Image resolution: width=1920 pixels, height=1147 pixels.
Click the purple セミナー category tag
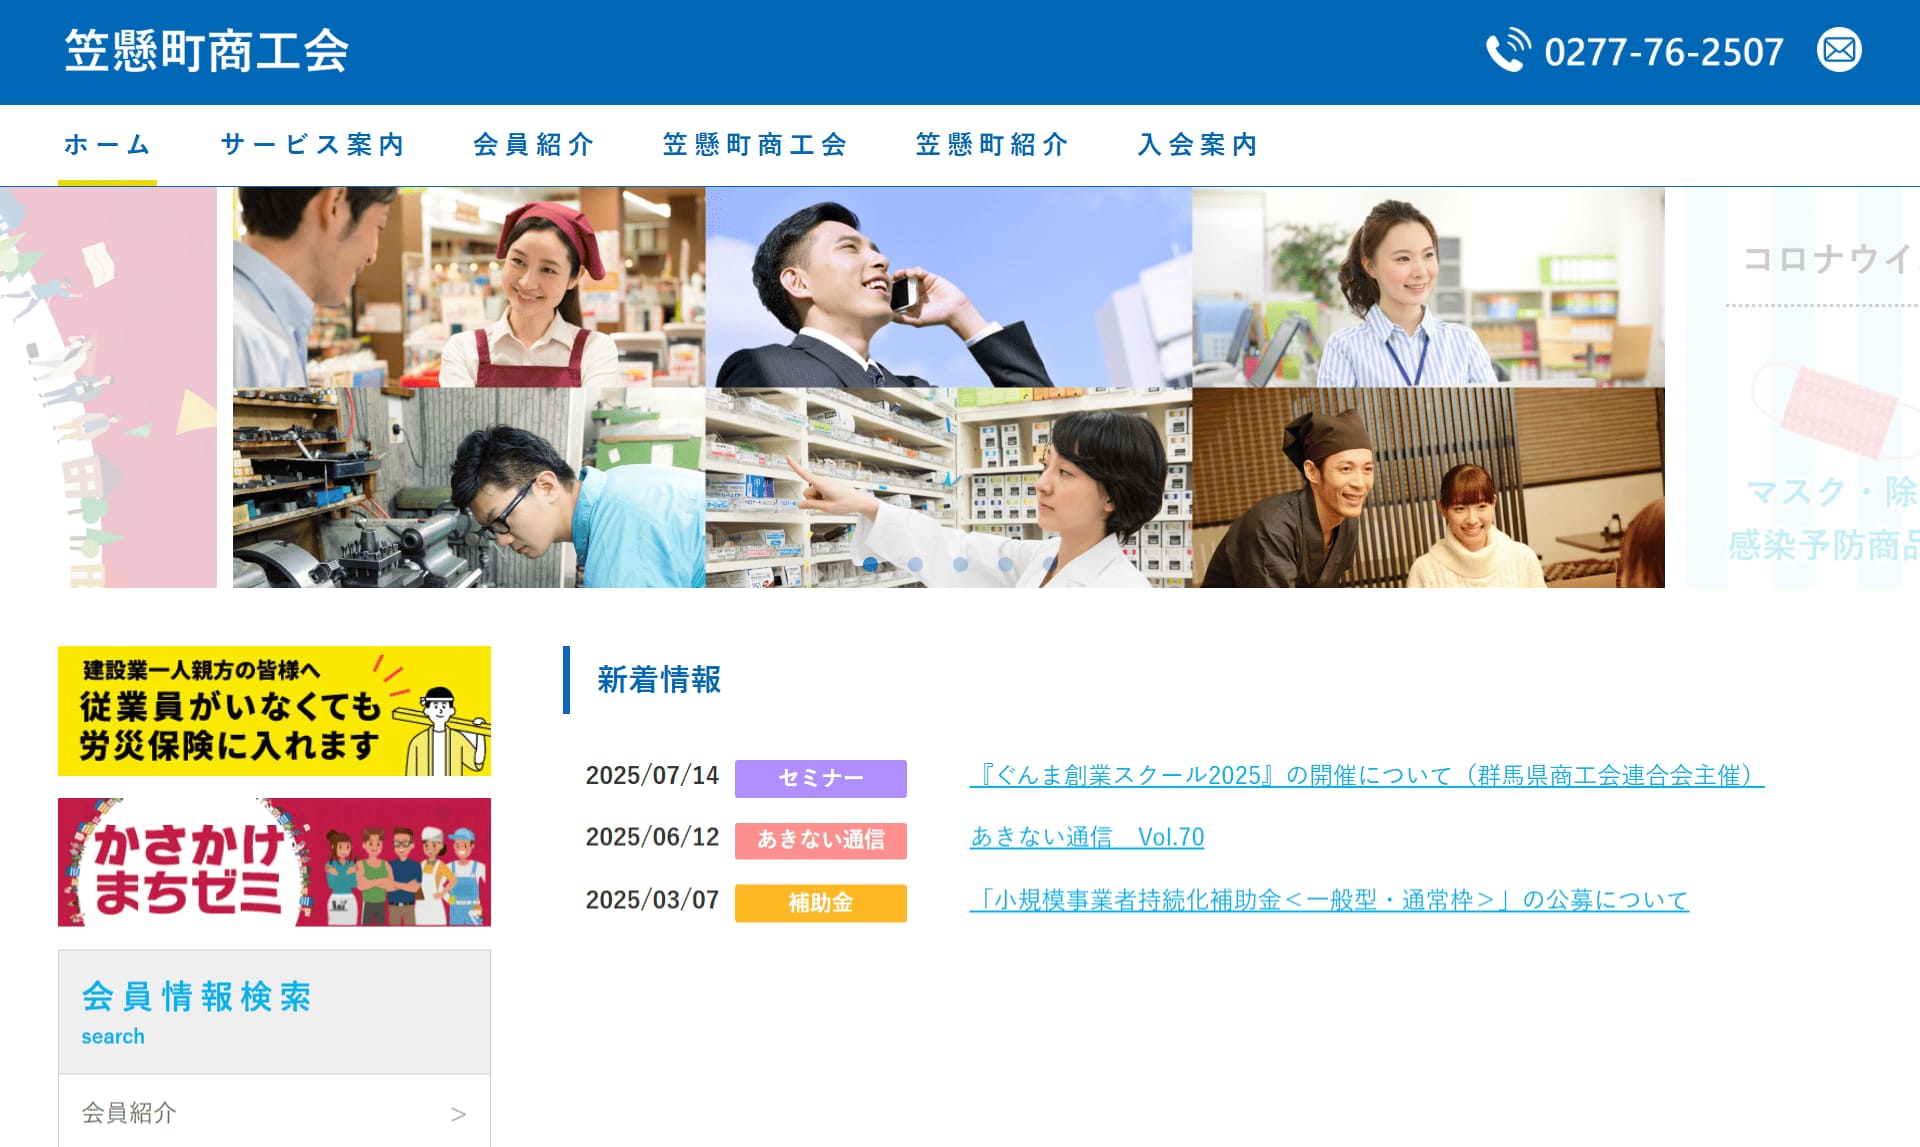[820, 778]
